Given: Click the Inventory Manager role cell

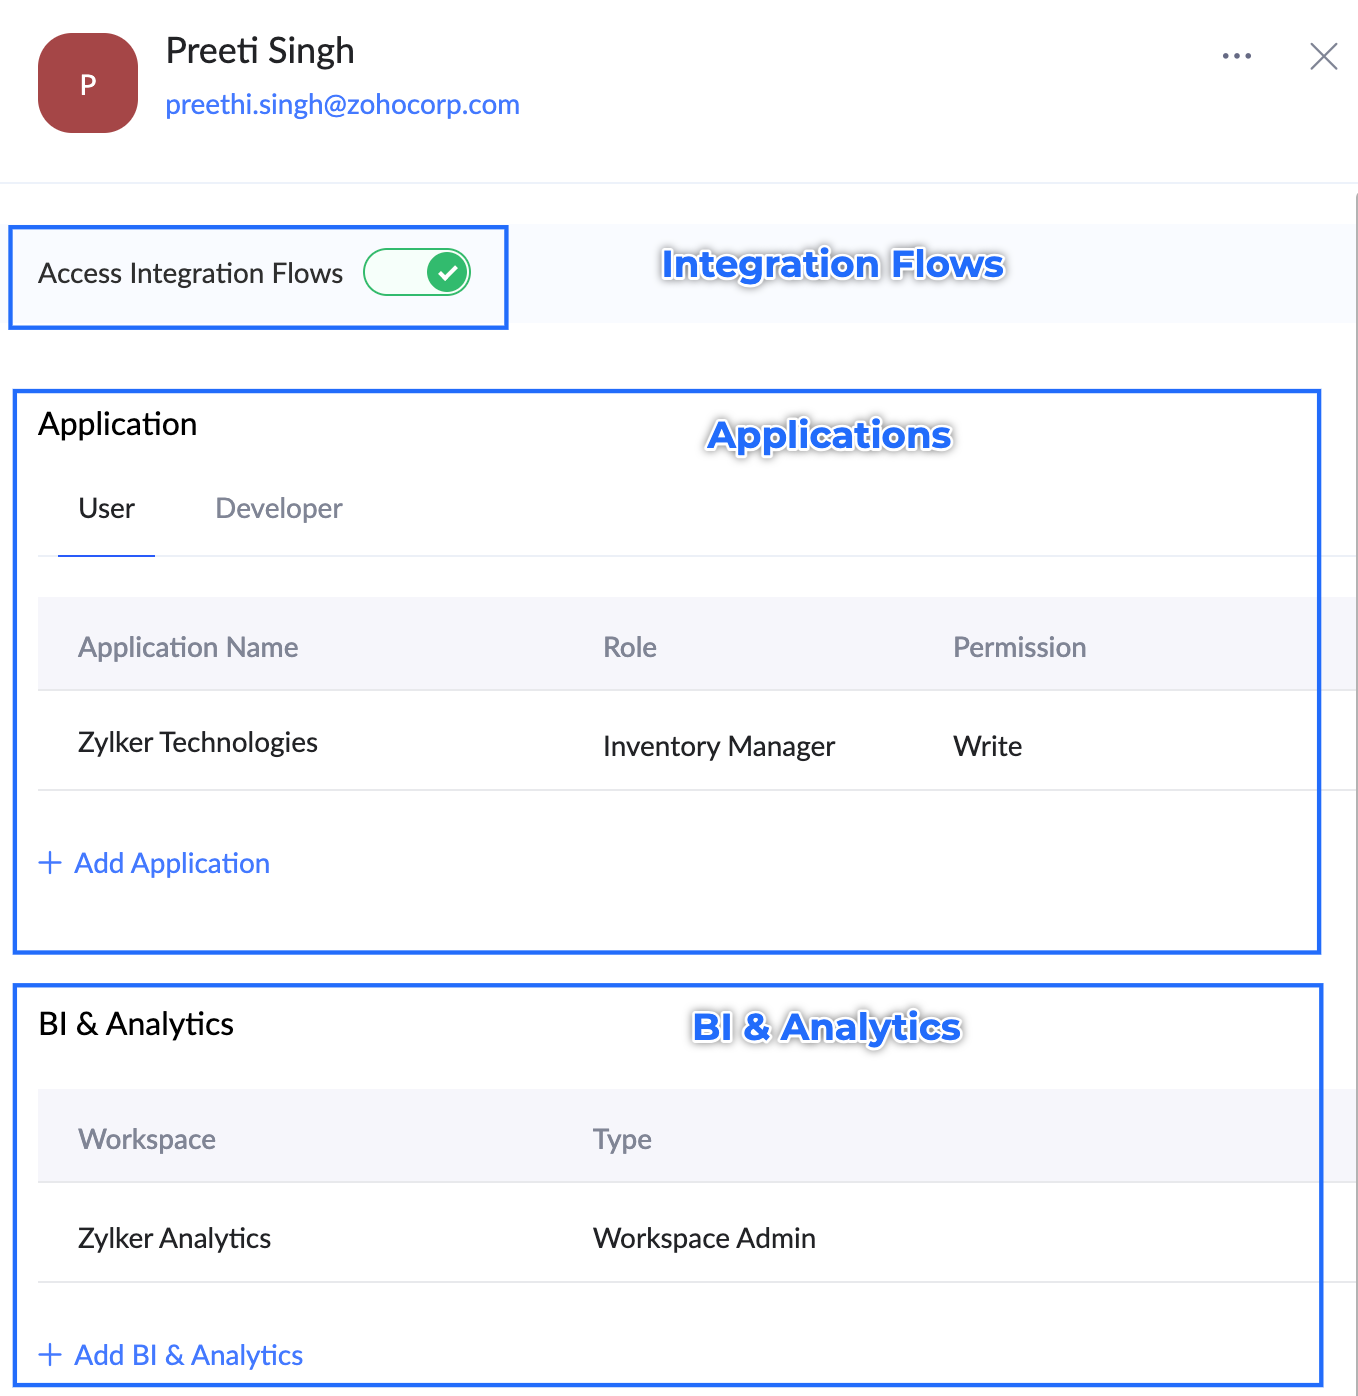Looking at the screenshot, I should point(719,746).
